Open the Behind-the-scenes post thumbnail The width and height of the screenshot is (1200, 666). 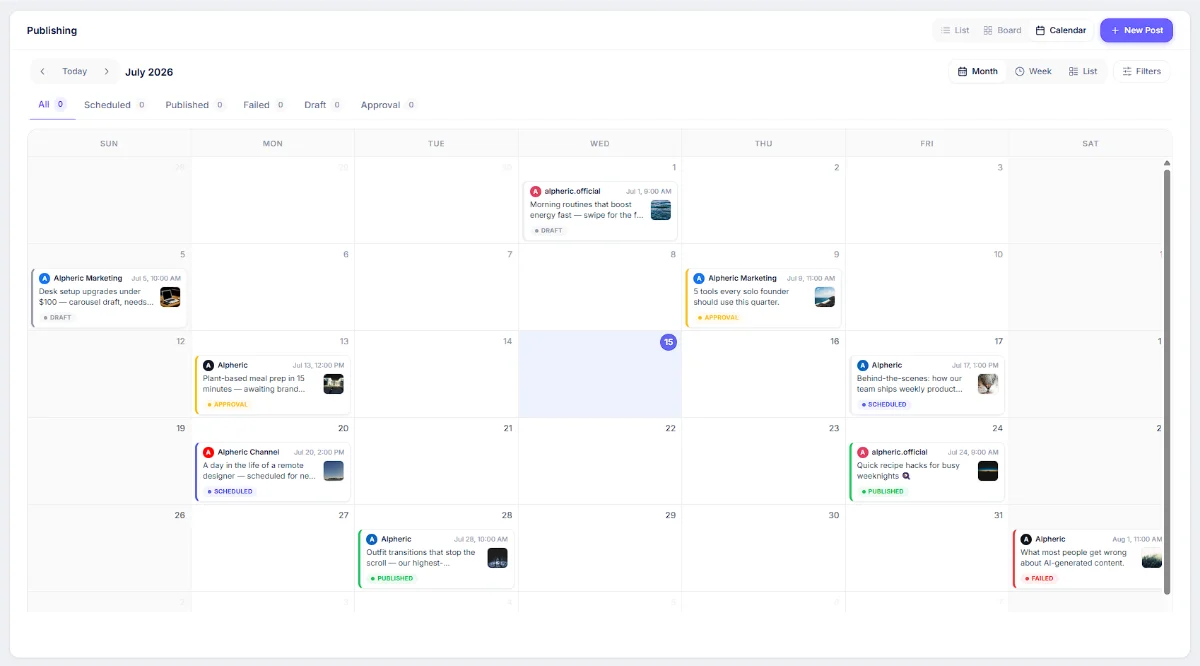click(988, 384)
